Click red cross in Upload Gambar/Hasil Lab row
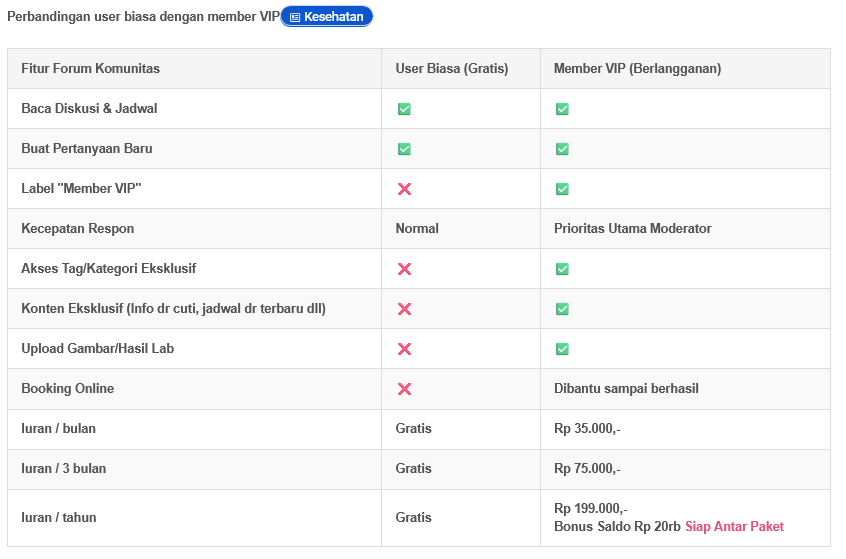This screenshot has width=846, height=559. point(404,349)
